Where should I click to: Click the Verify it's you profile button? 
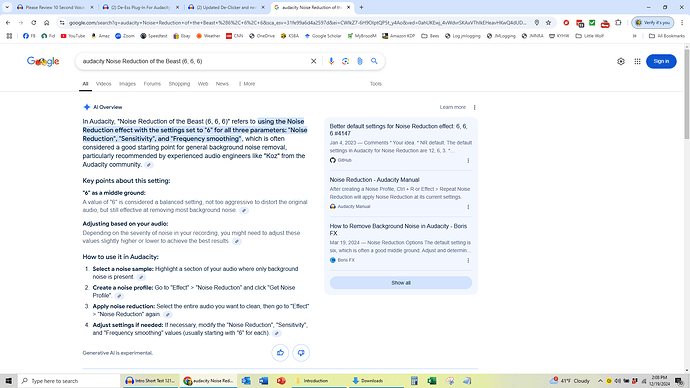pyautogui.click(x=653, y=22)
